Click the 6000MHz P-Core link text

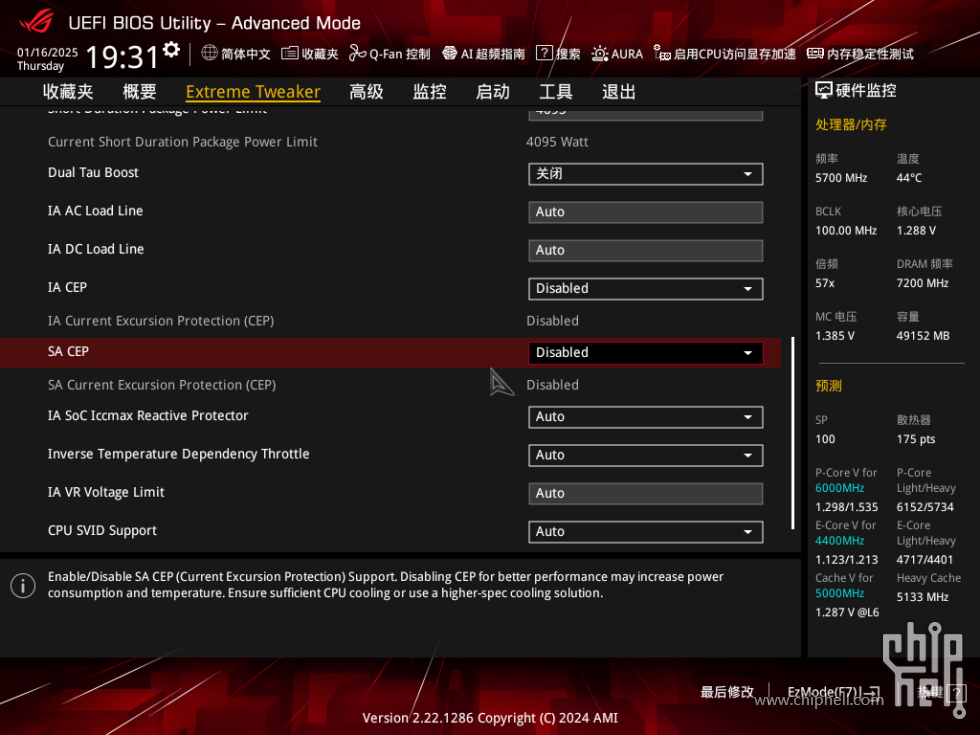(x=839, y=488)
